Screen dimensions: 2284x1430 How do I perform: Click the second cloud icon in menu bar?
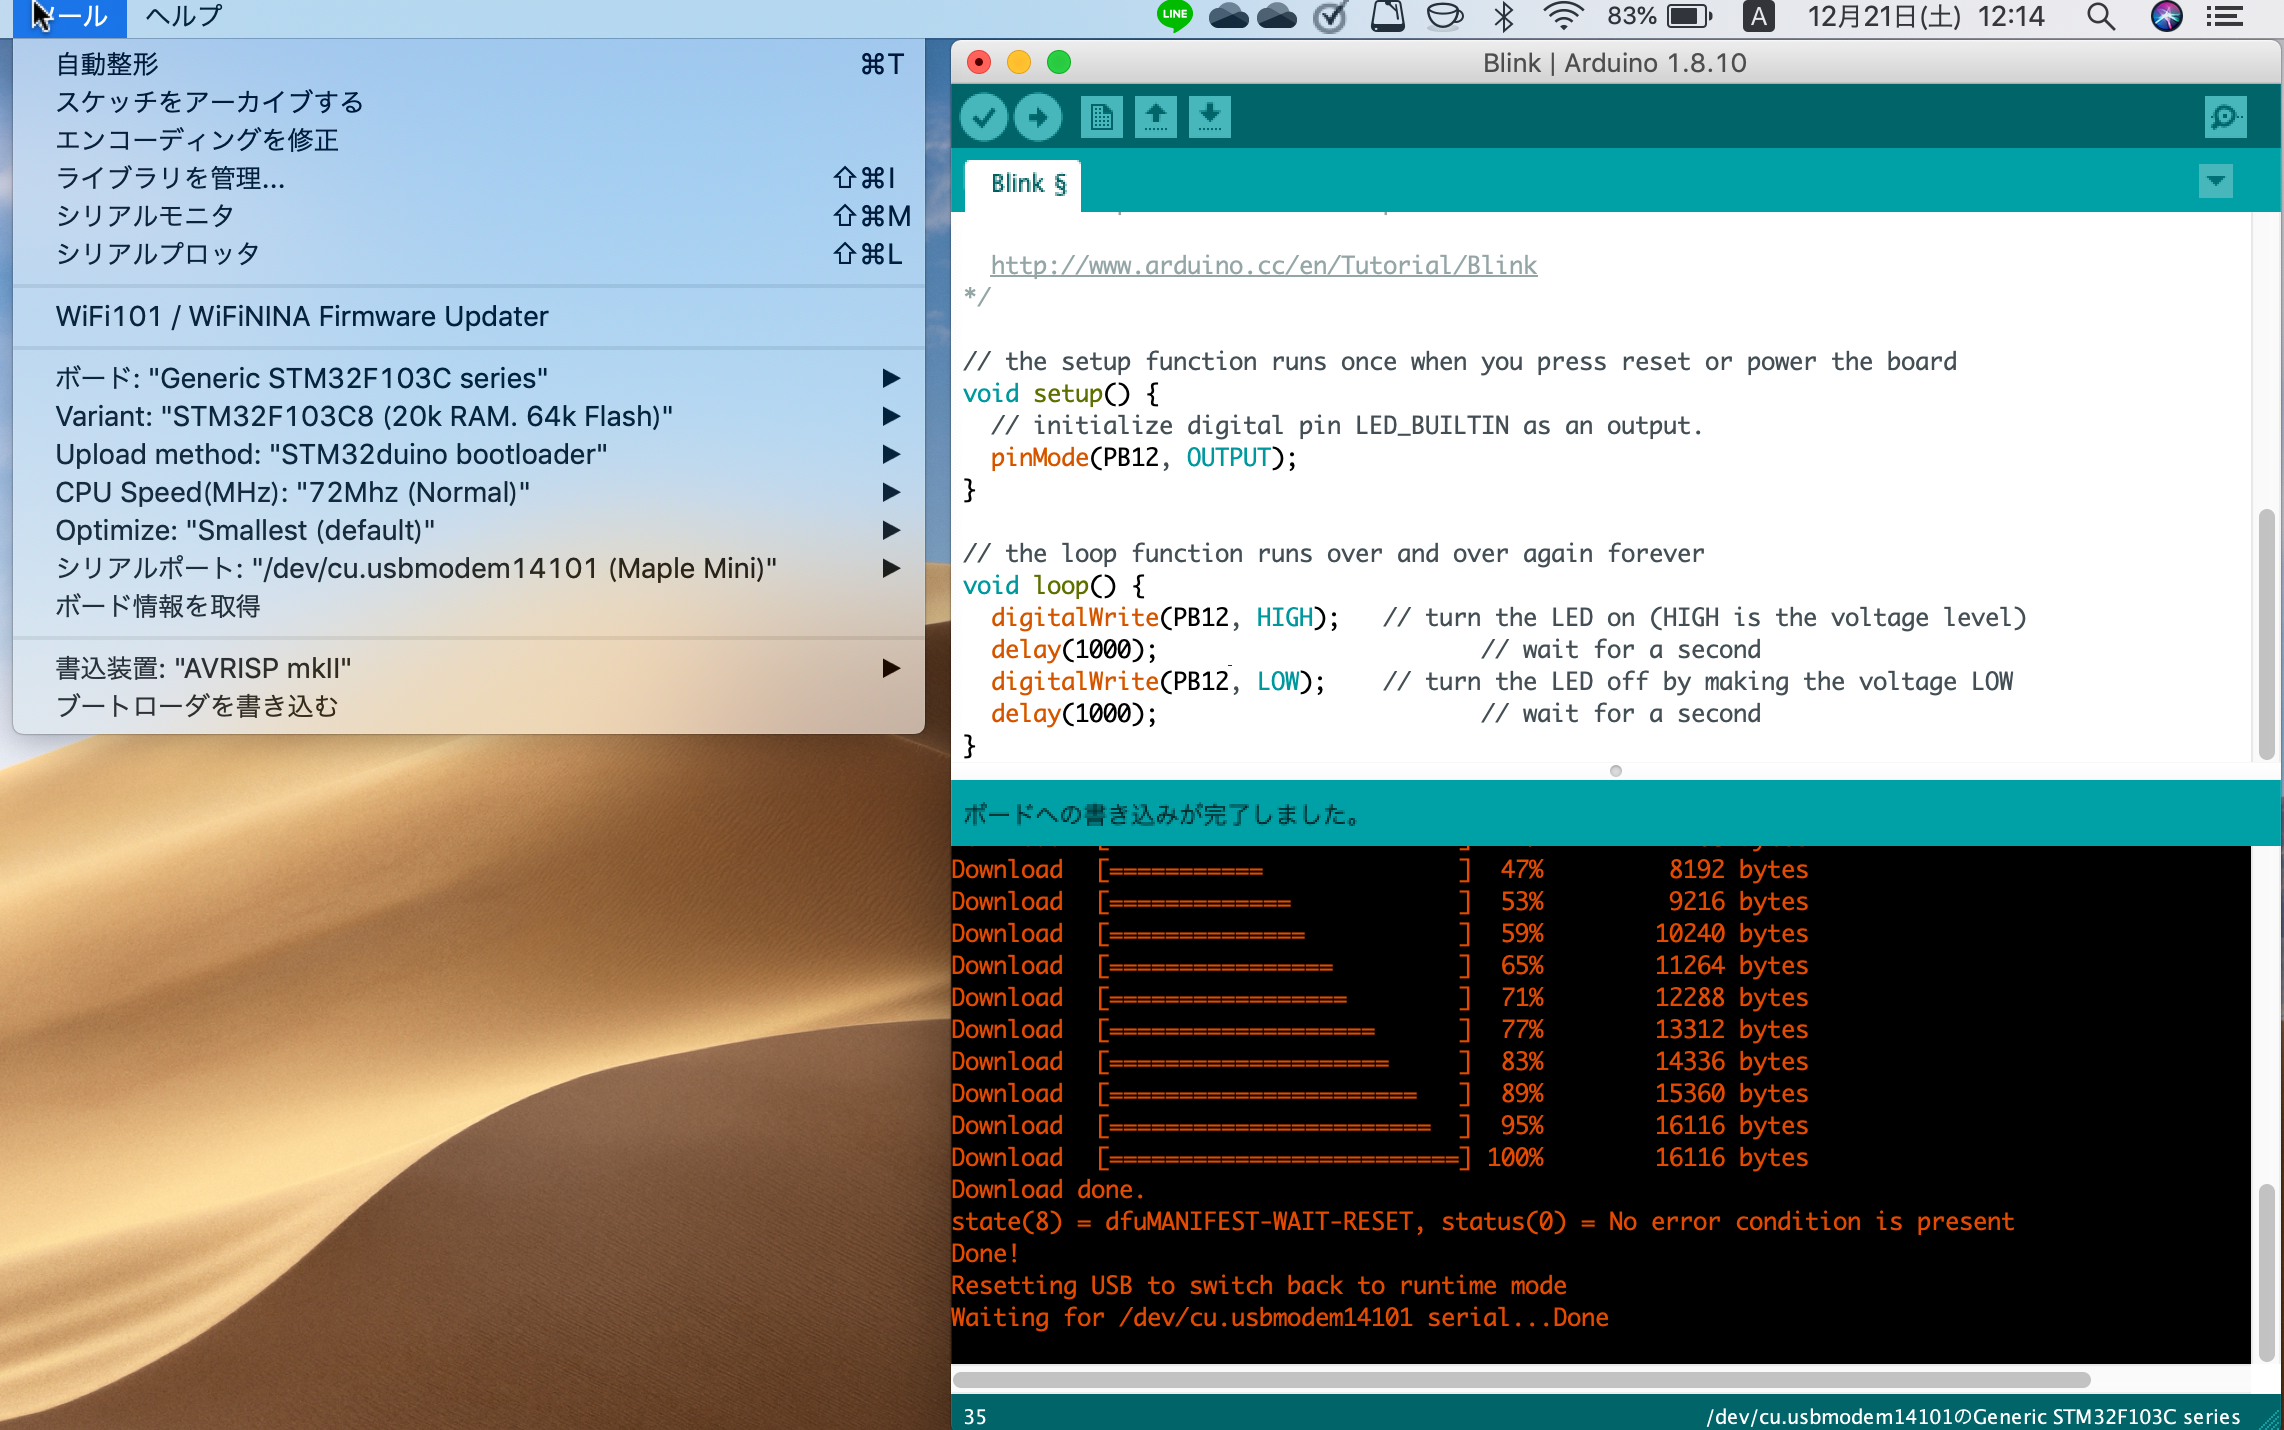click(x=1277, y=16)
